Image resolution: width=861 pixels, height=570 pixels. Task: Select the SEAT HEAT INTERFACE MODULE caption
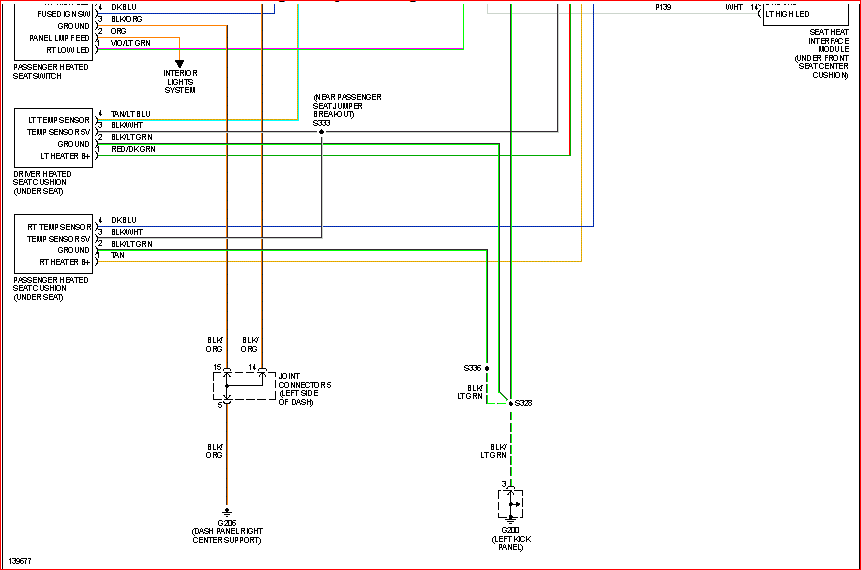pyautogui.click(x=821, y=53)
